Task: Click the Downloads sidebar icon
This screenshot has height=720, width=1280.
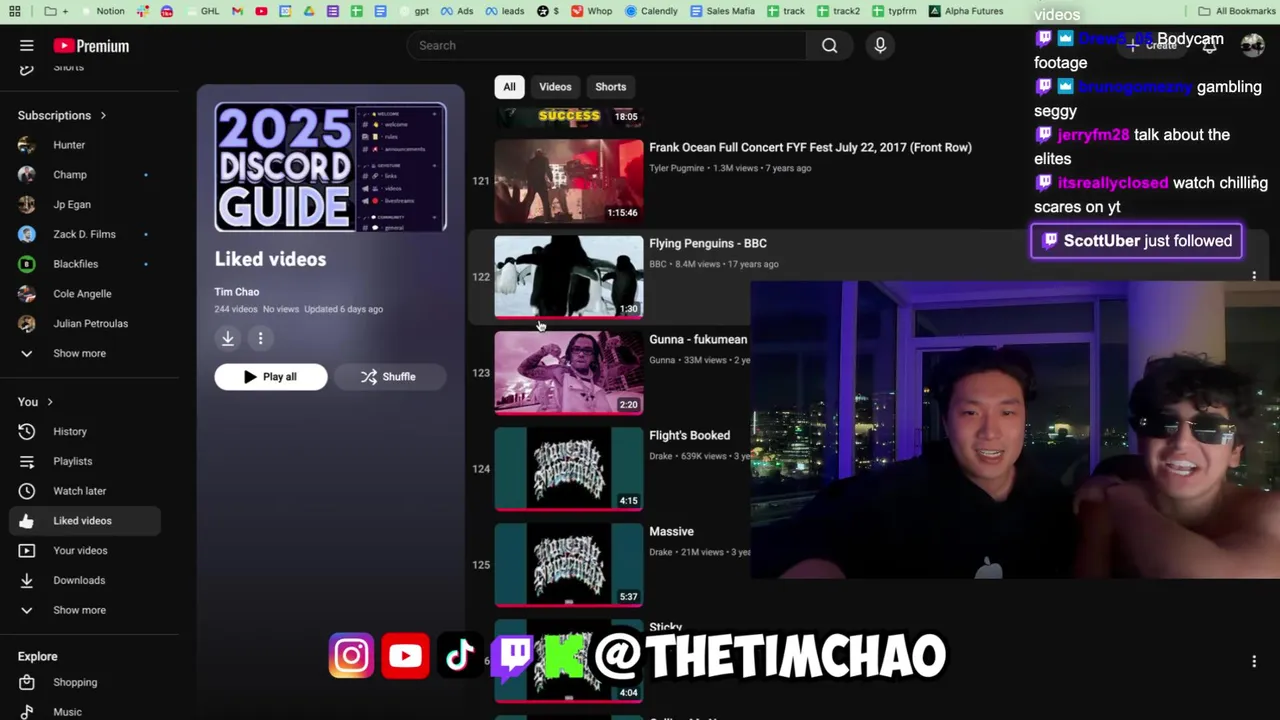Action: [27, 580]
